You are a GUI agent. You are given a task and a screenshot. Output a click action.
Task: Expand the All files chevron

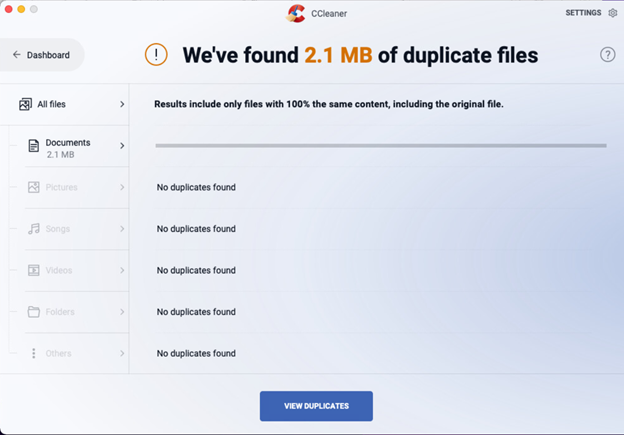click(122, 104)
